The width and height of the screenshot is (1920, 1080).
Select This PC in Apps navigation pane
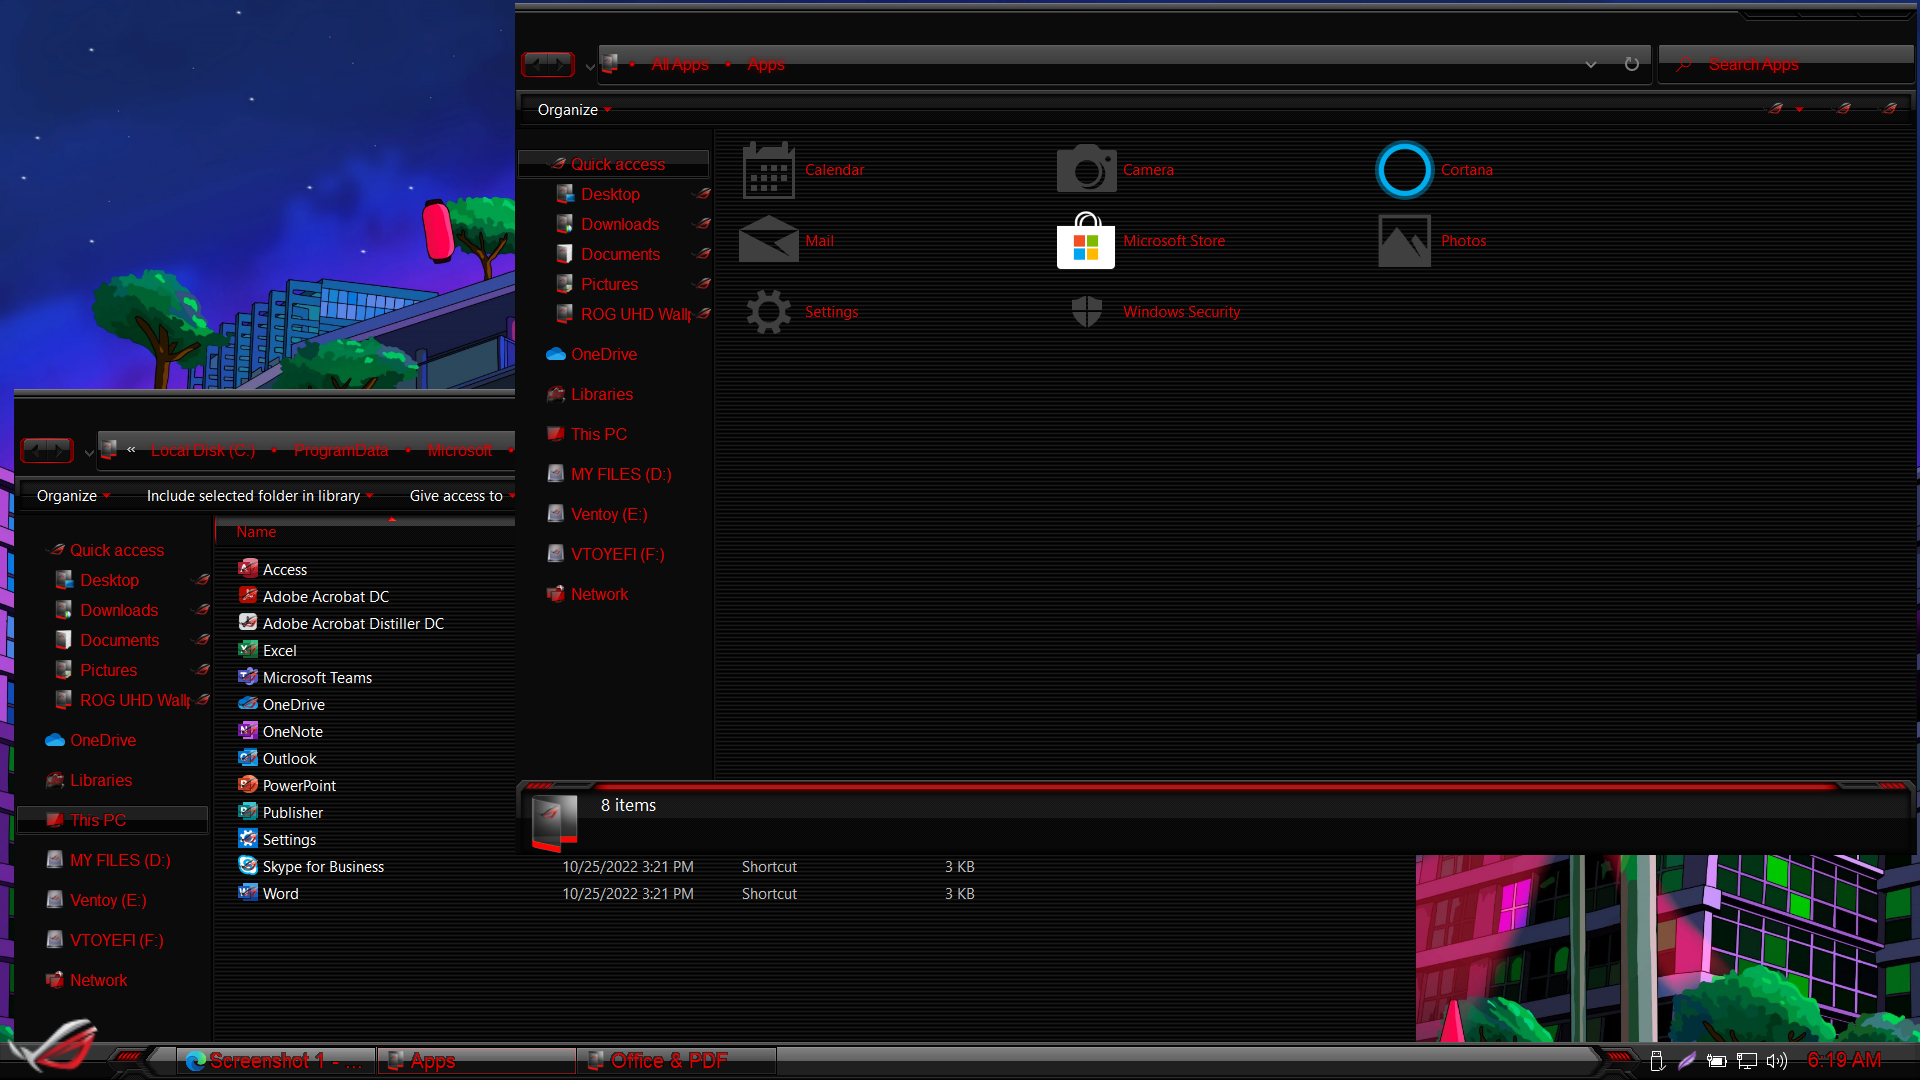(x=598, y=434)
